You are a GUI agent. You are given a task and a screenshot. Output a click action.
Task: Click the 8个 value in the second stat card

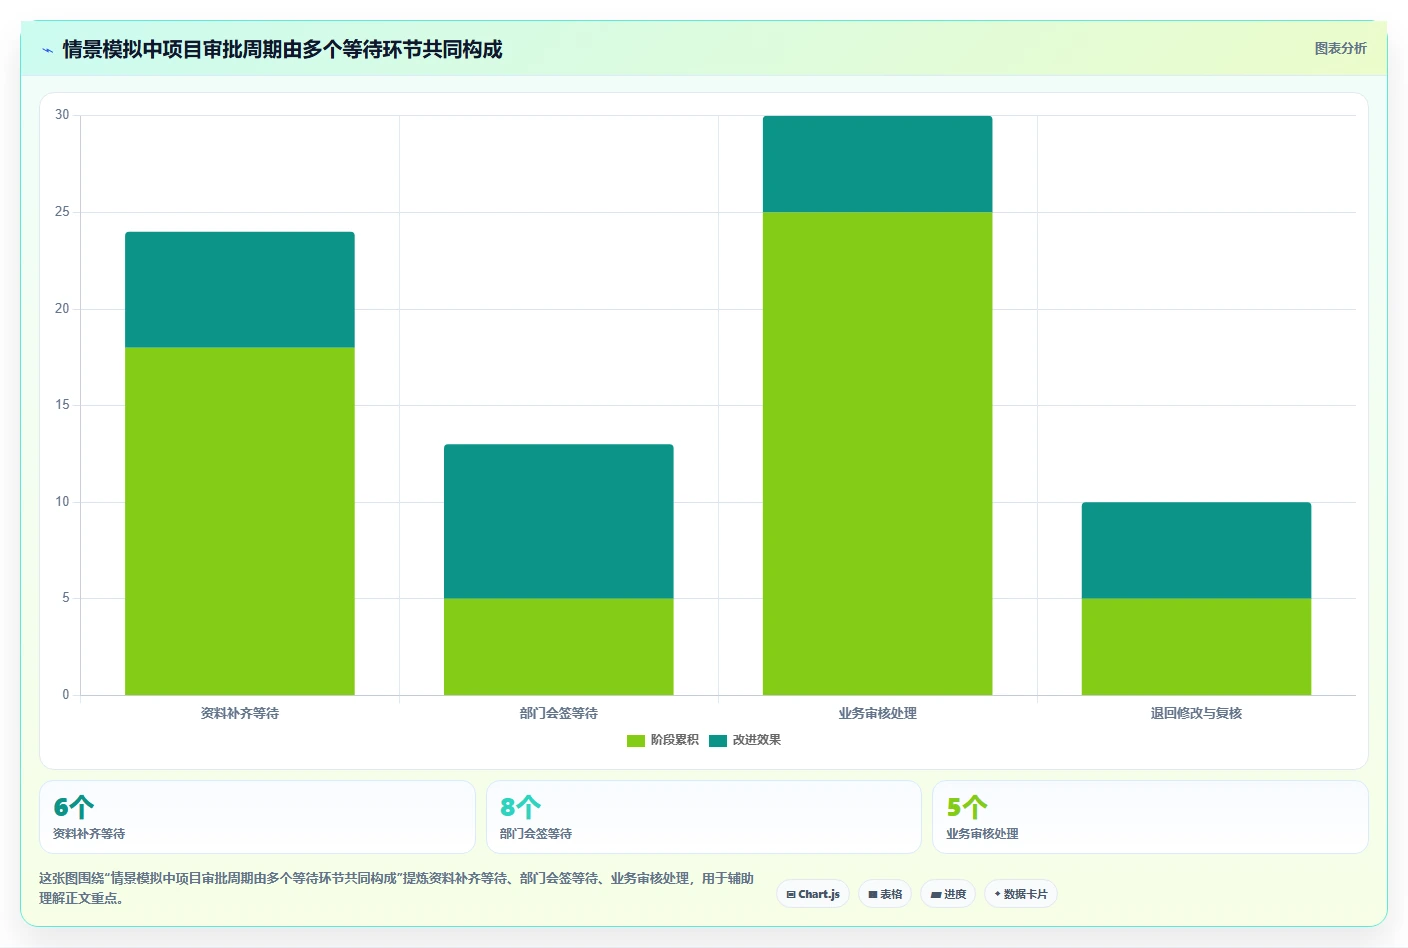[520, 807]
